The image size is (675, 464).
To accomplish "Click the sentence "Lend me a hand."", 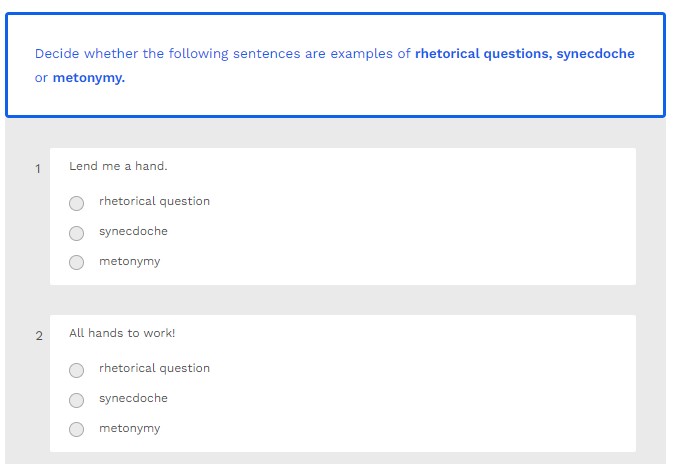I will tap(118, 166).
